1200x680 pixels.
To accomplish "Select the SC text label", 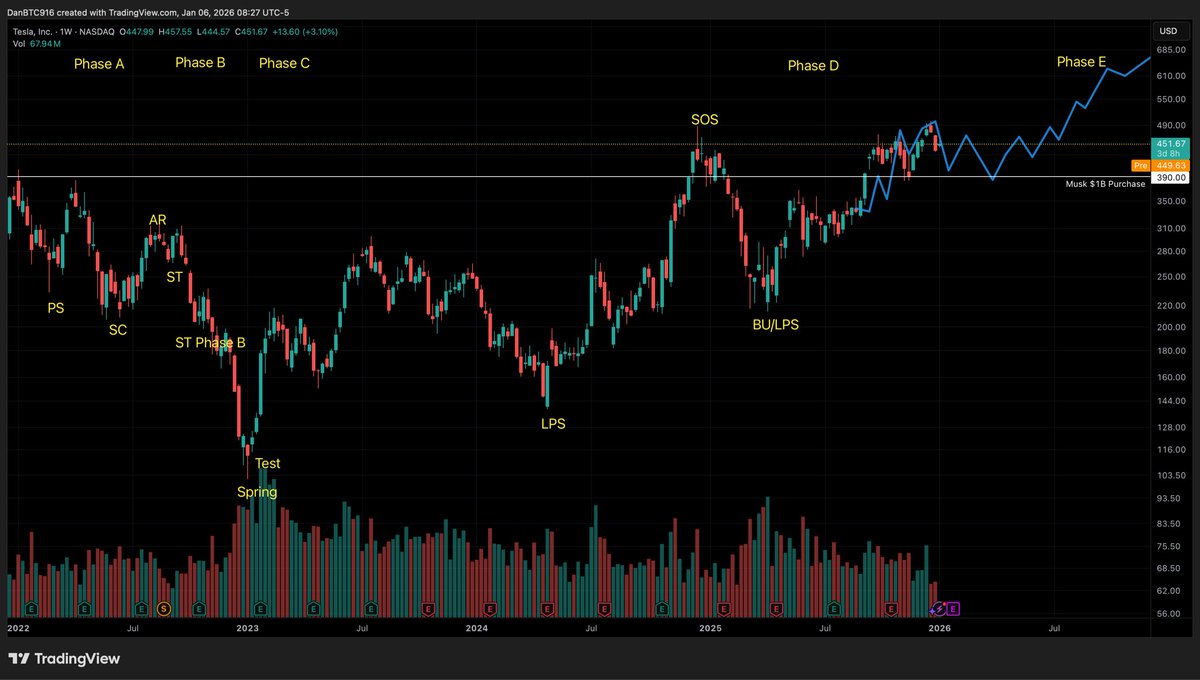I will 118,329.
